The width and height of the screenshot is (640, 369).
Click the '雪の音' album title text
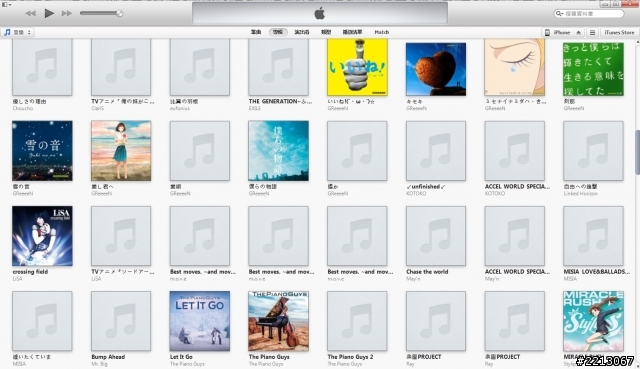point(21,187)
